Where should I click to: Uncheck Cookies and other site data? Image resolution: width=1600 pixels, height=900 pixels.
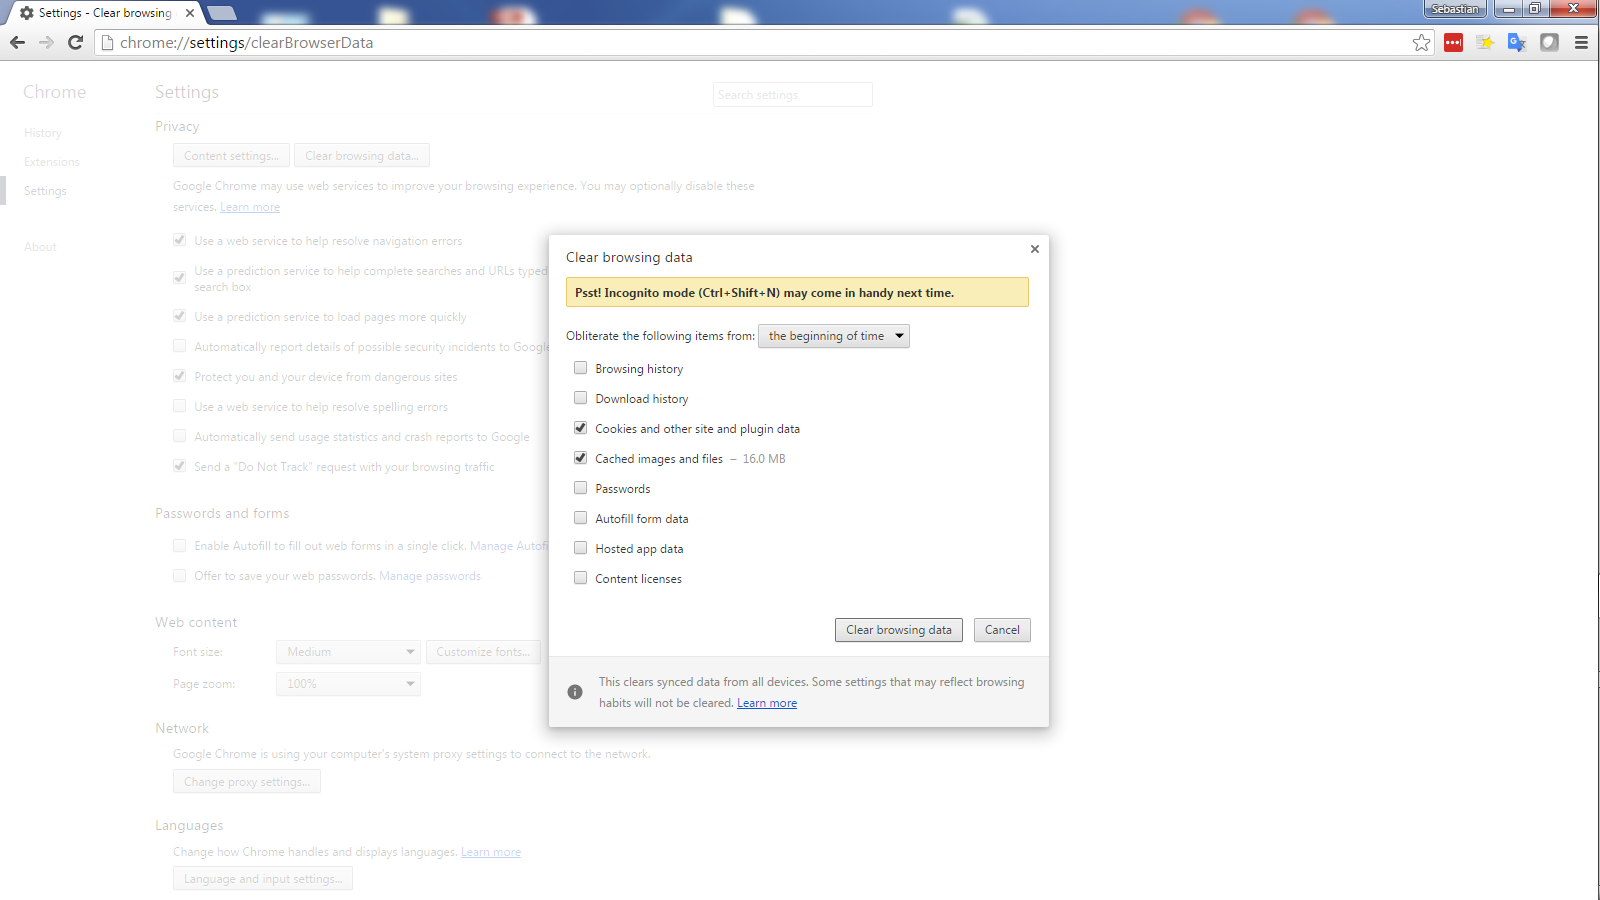tap(580, 428)
